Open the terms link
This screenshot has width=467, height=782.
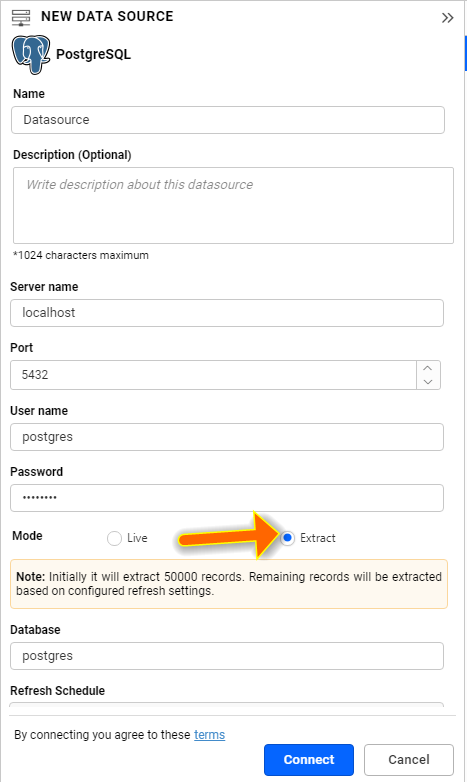click(x=210, y=735)
